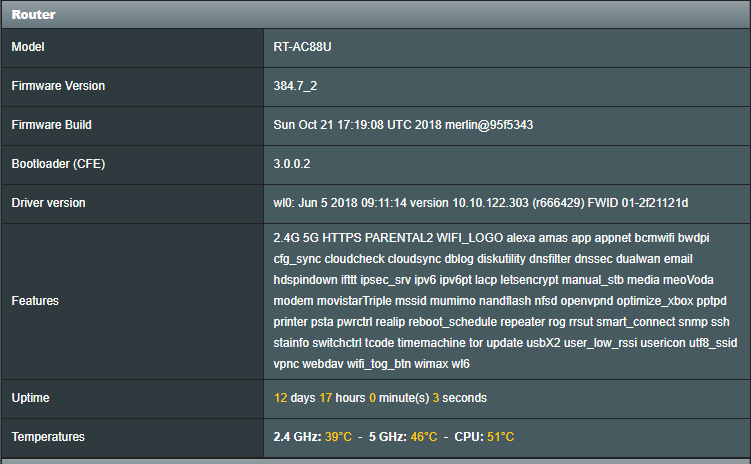This screenshot has height=464, width=751.
Task: Select the Model row label
Action: (x=28, y=47)
